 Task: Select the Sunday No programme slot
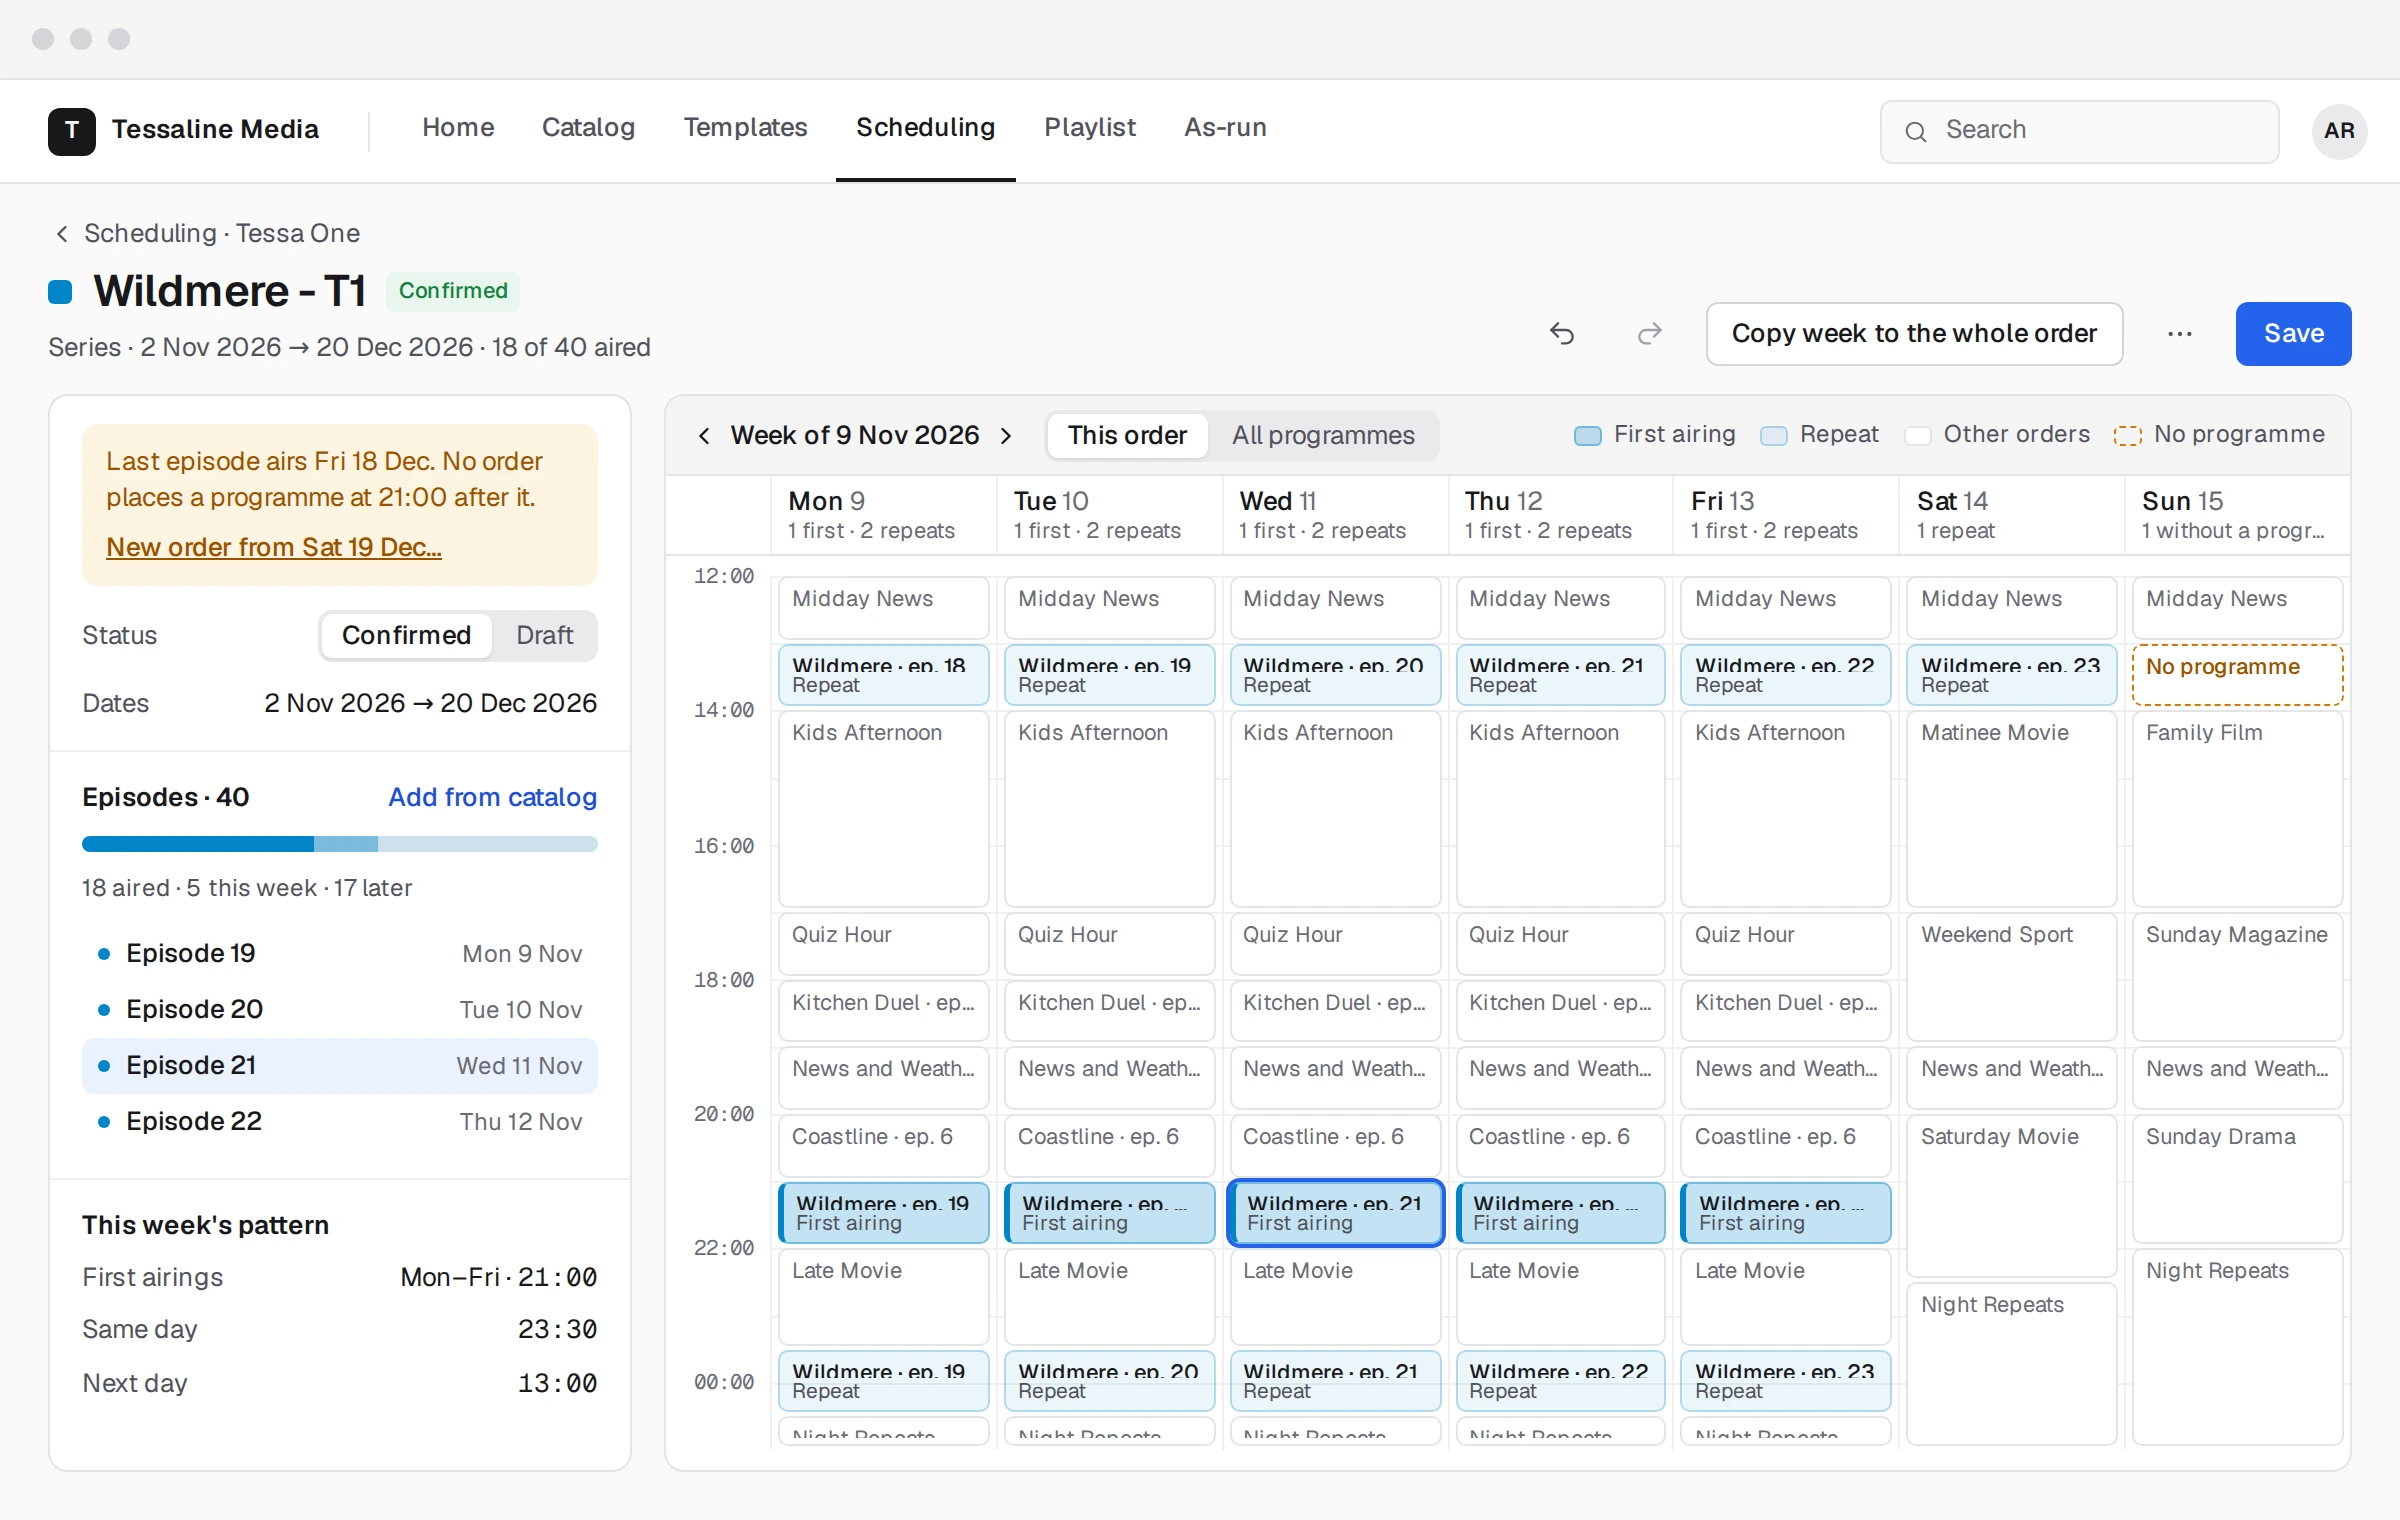point(2237,674)
